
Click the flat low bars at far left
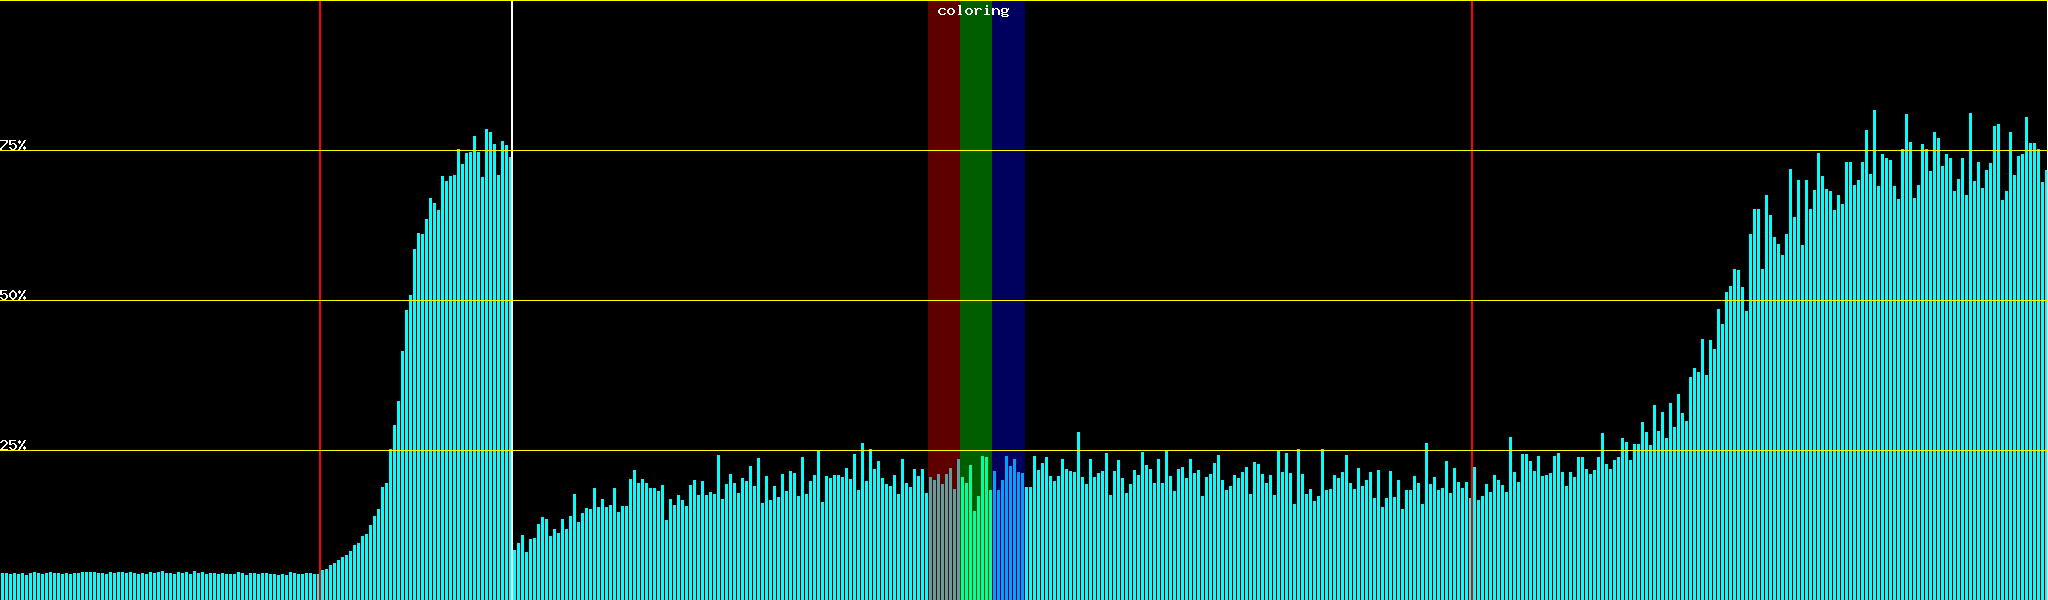pos(150,586)
